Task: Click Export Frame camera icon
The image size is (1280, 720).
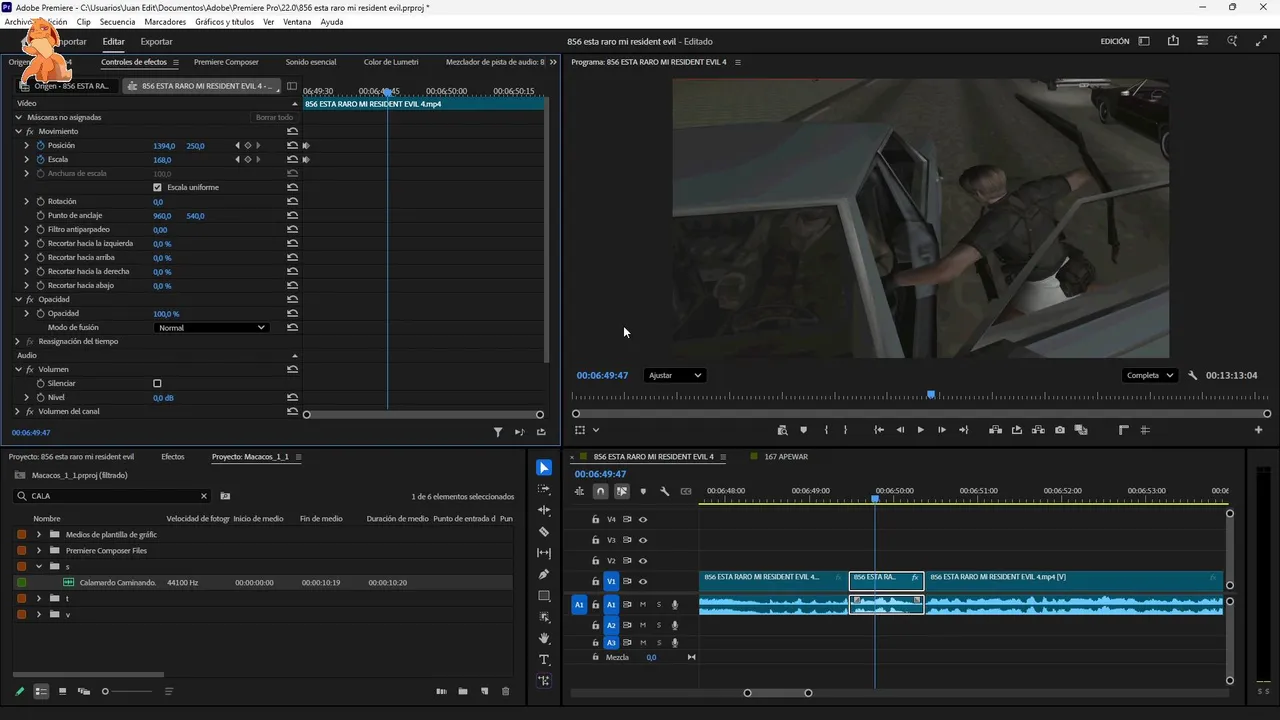Action: (1060, 430)
